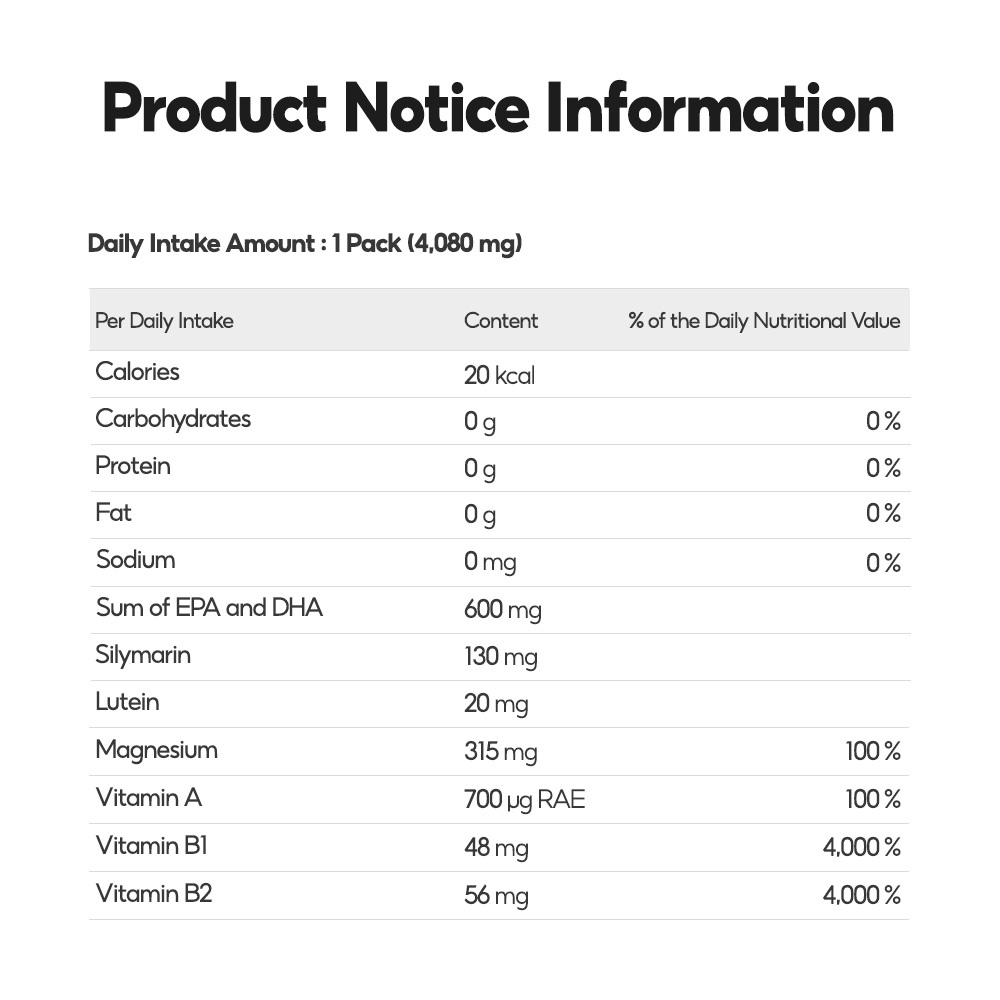The image size is (1000, 1000).
Task: Click the Product Notice Information heading
Action: pyautogui.click(x=498, y=109)
